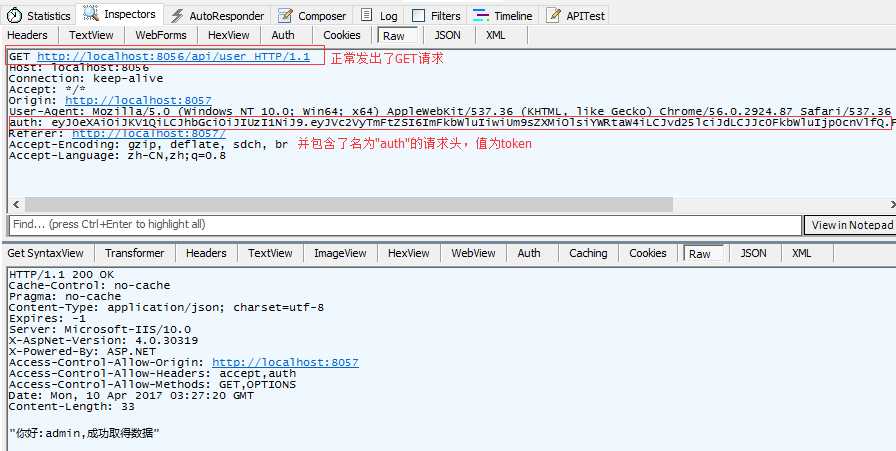This screenshot has width=896, height=451.
Task: Switch to the response JSON tab
Action: (753, 253)
